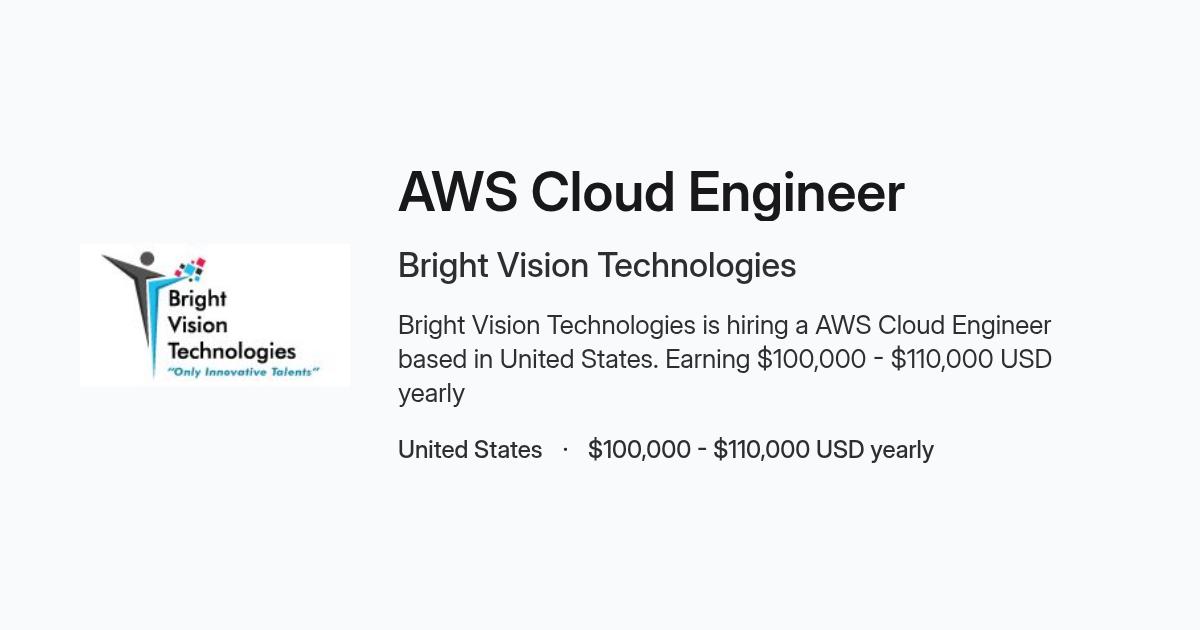Image resolution: width=1200 pixels, height=630 pixels.
Task: Click the word "Earning" in the description
Action: pos(708,359)
